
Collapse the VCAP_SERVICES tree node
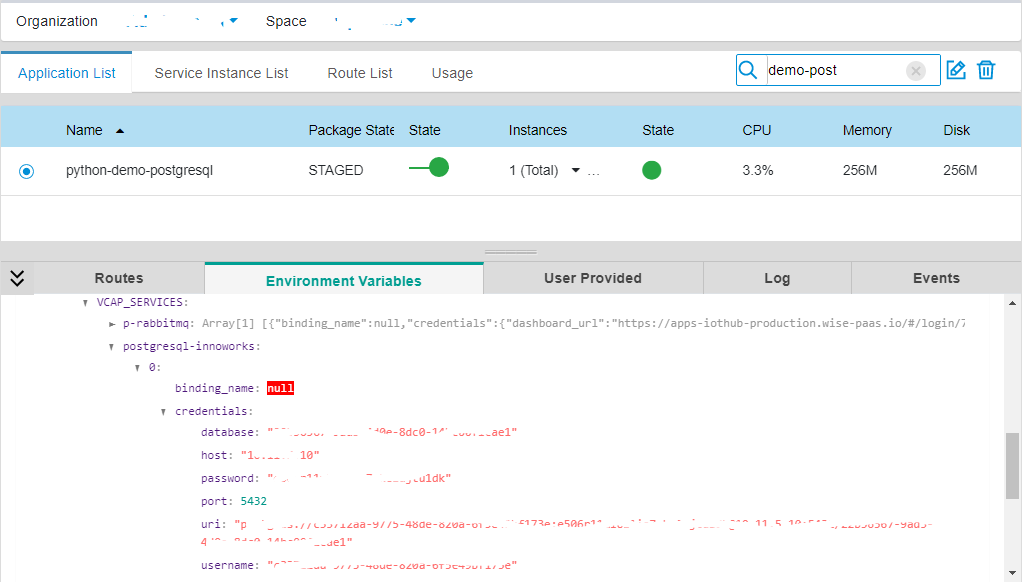tap(85, 301)
